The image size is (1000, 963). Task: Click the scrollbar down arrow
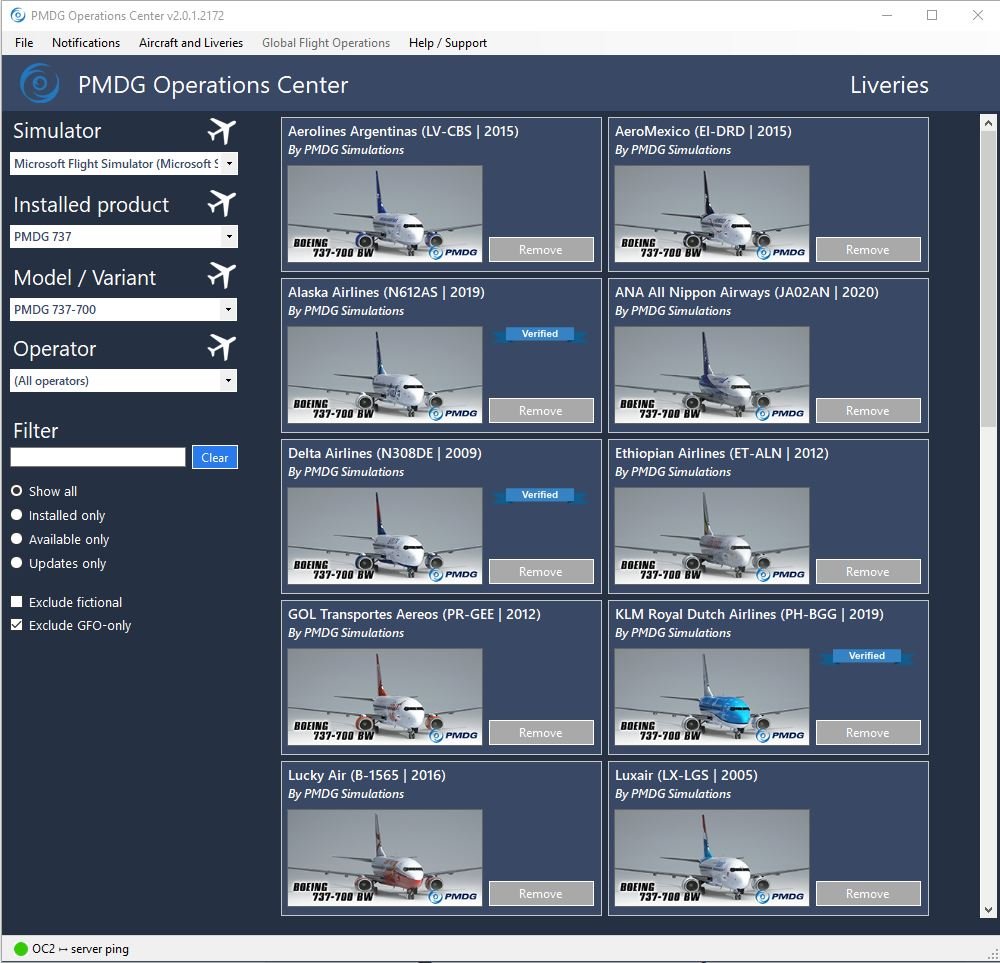point(988,910)
